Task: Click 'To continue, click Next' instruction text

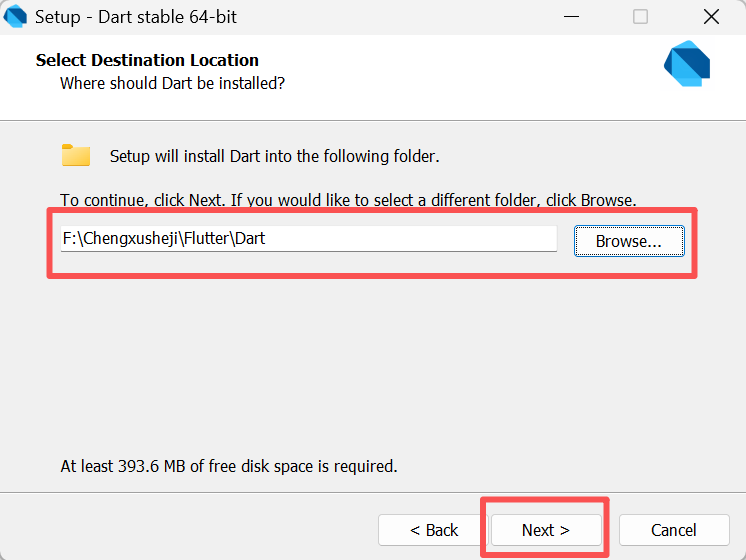Action: click(x=348, y=200)
